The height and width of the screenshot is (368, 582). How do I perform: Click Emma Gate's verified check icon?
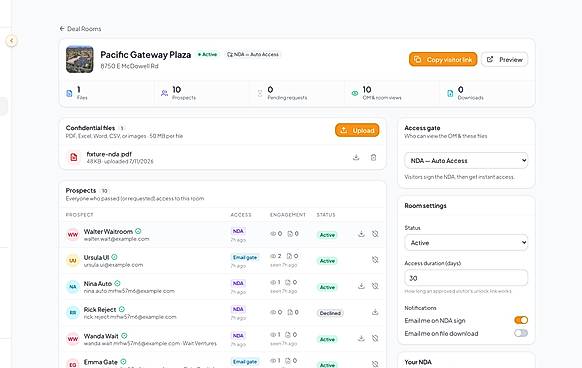click(123, 362)
